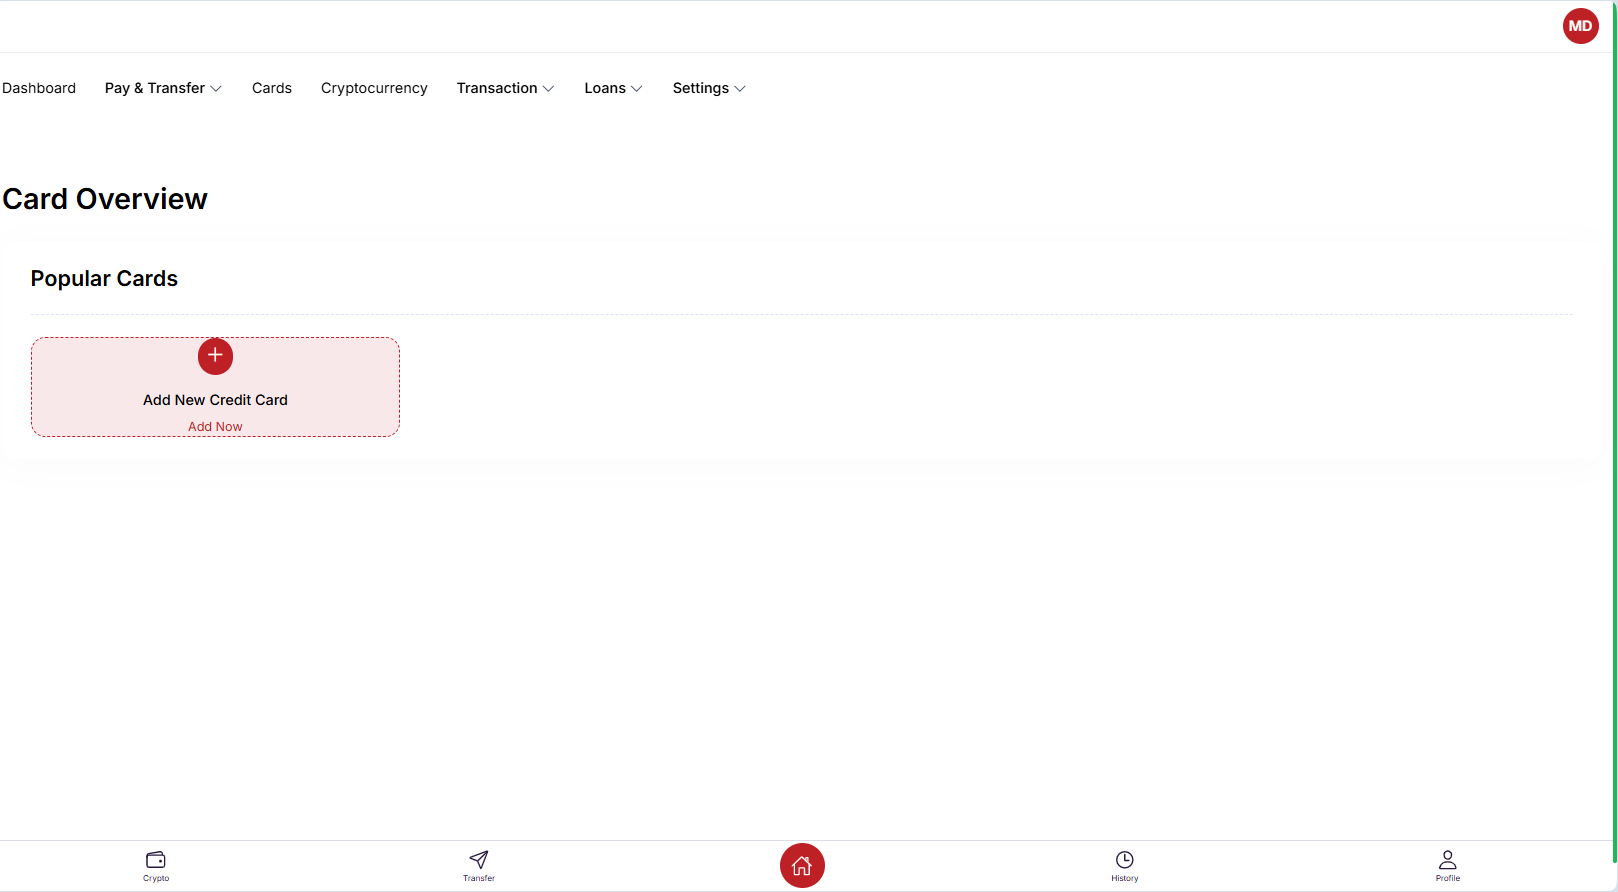The height and width of the screenshot is (892, 1618).
Task: Go home via the red house icon
Action: [x=802, y=866]
